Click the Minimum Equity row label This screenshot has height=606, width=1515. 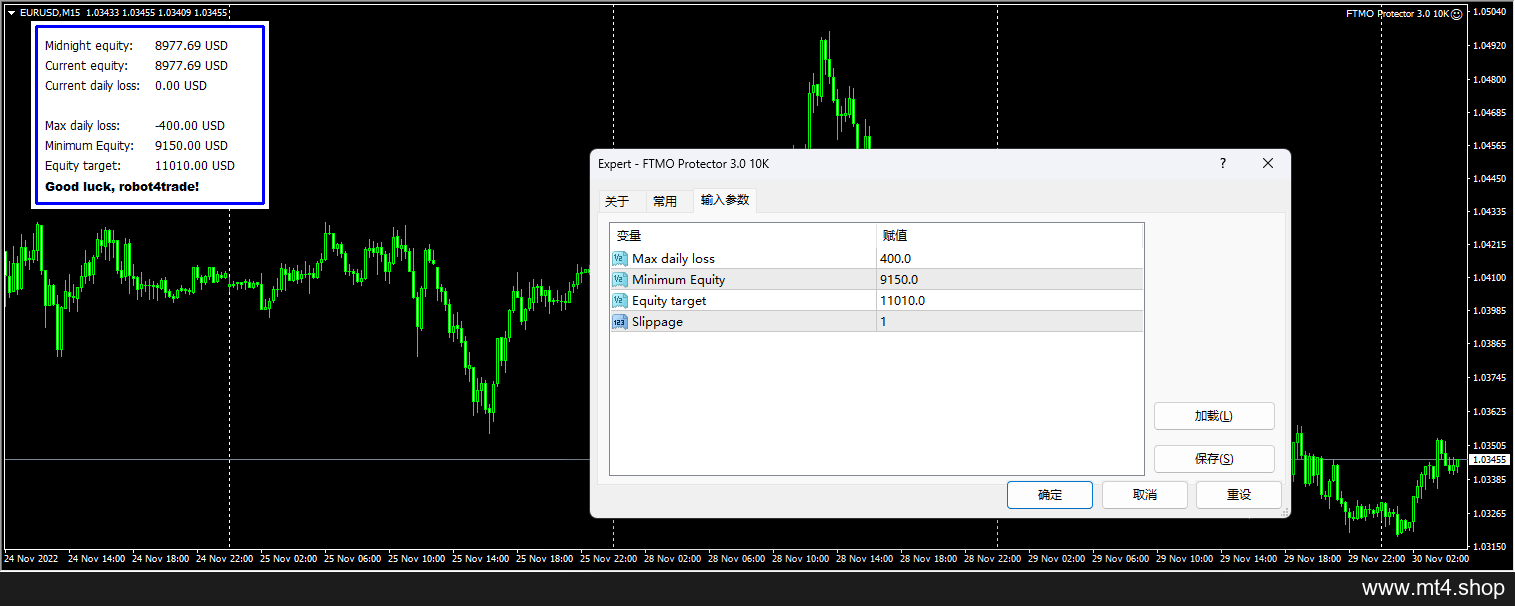pyautogui.click(x=679, y=280)
